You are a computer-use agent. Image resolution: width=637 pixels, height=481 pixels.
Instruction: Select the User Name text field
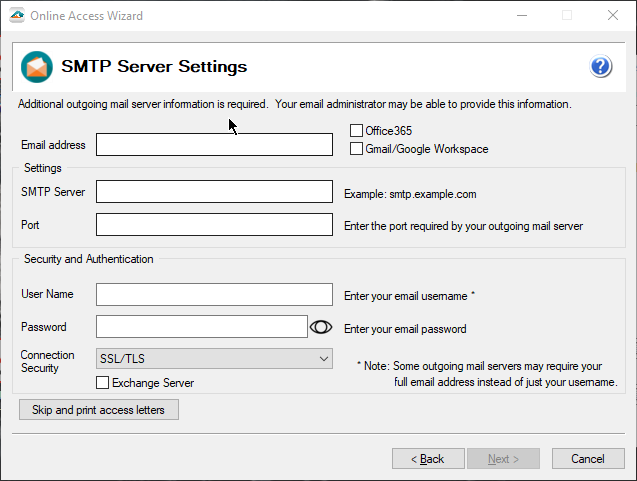click(214, 294)
